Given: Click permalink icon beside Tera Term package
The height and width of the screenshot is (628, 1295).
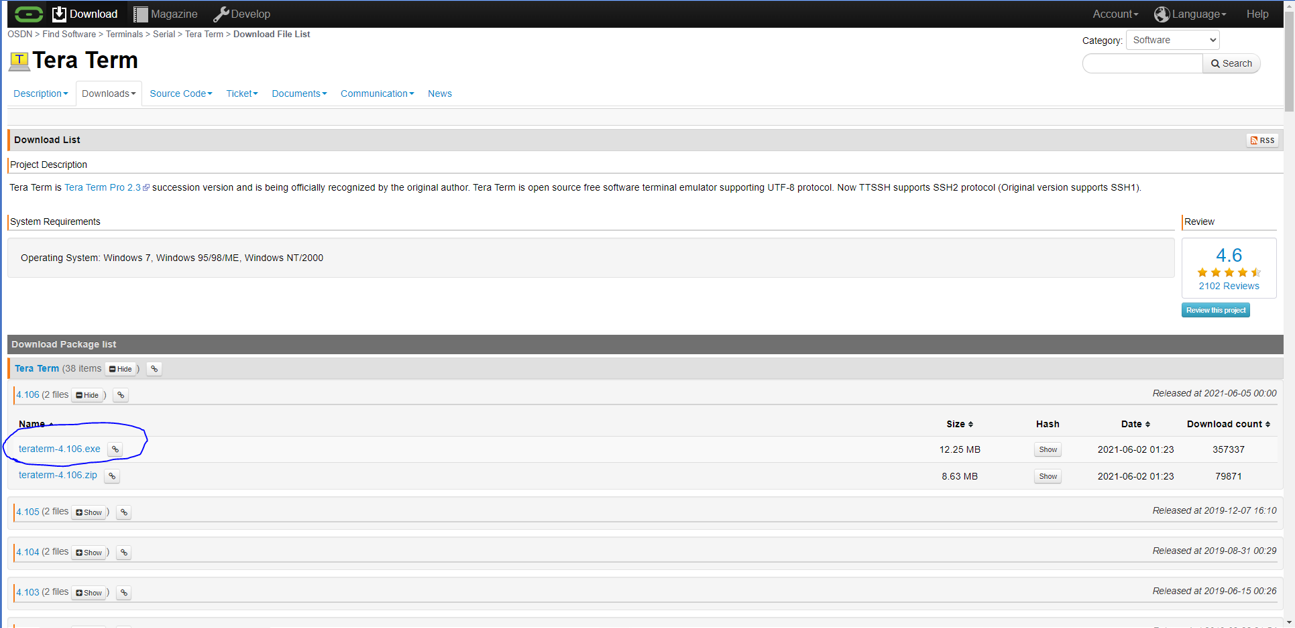Looking at the screenshot, I should (x=154, y=369).
